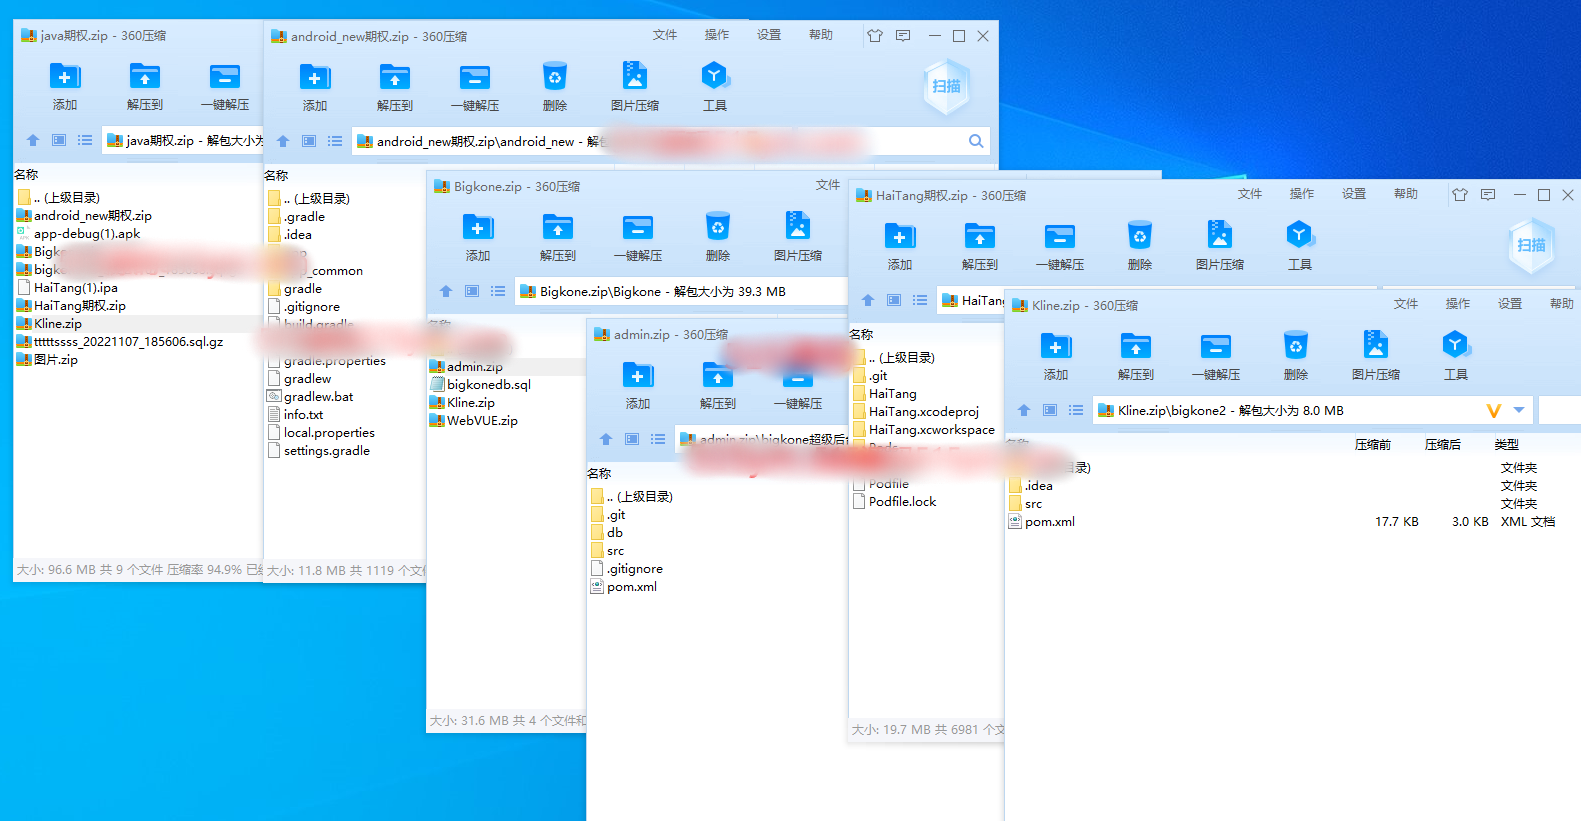Go up a level in Kline.zip window
The height and width of the screenshot is (821, 1581).
(1024, 410)
